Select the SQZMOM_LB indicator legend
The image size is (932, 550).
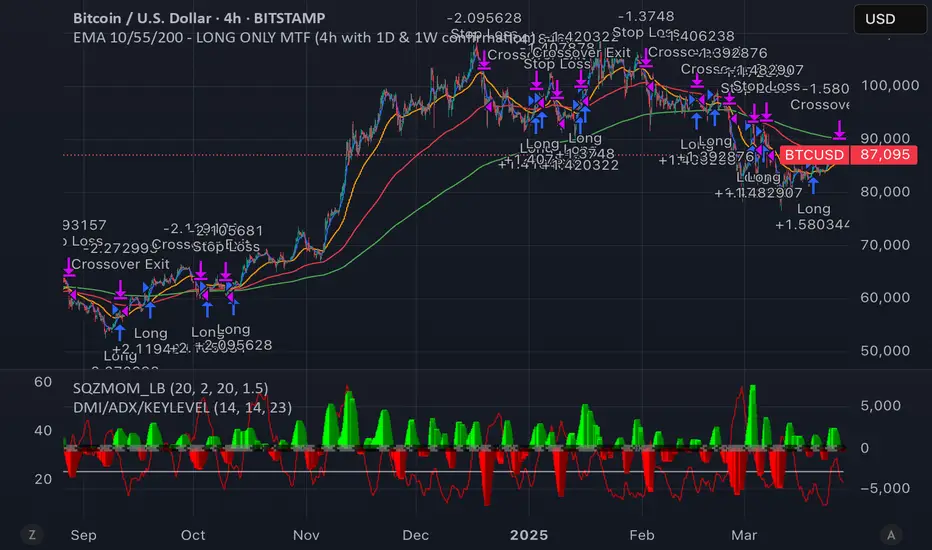(170, 388)
